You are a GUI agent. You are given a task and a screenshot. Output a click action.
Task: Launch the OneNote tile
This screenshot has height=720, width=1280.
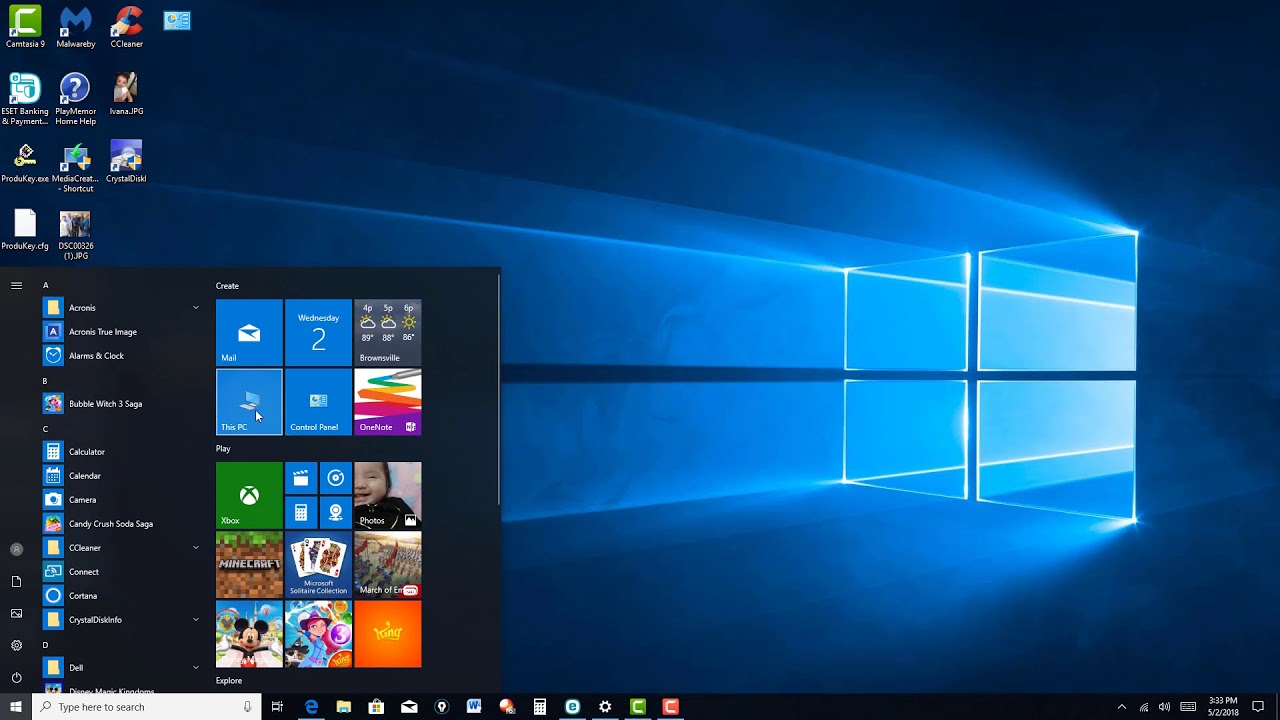[388, 402]
